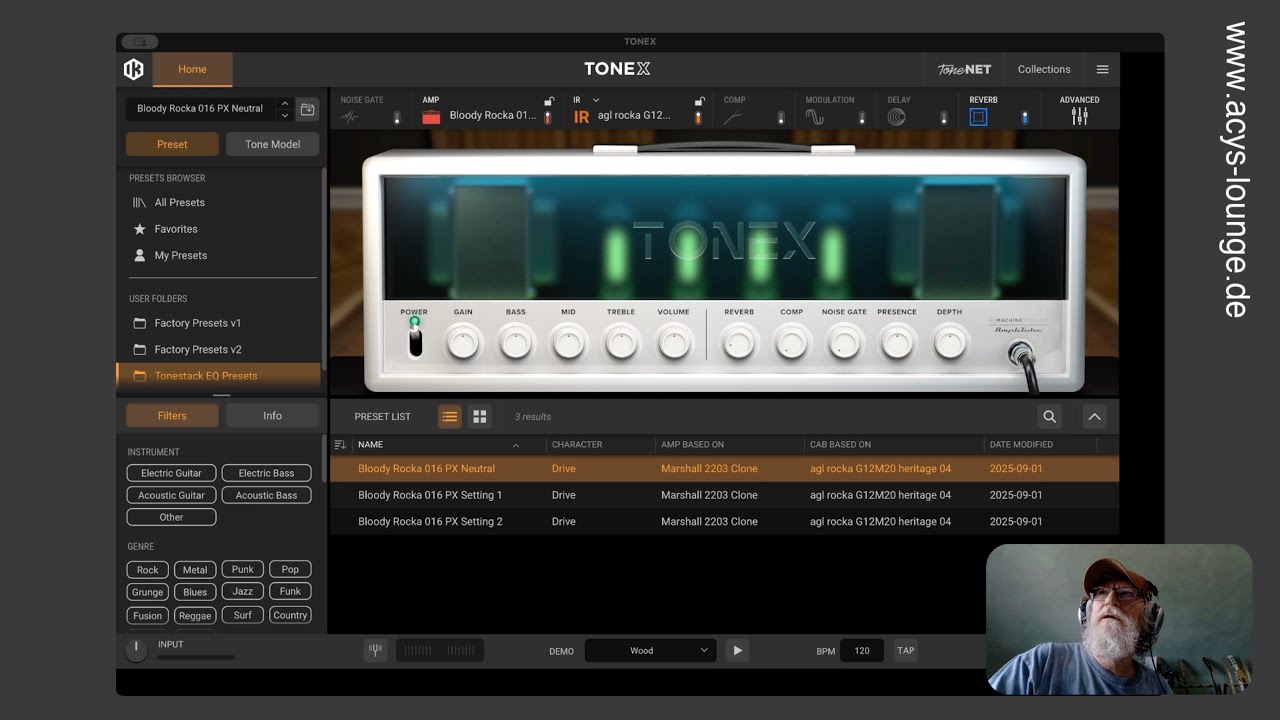1280x720 pixels.
Task: Select the Modulation wave icon
Action: point(815,117)
